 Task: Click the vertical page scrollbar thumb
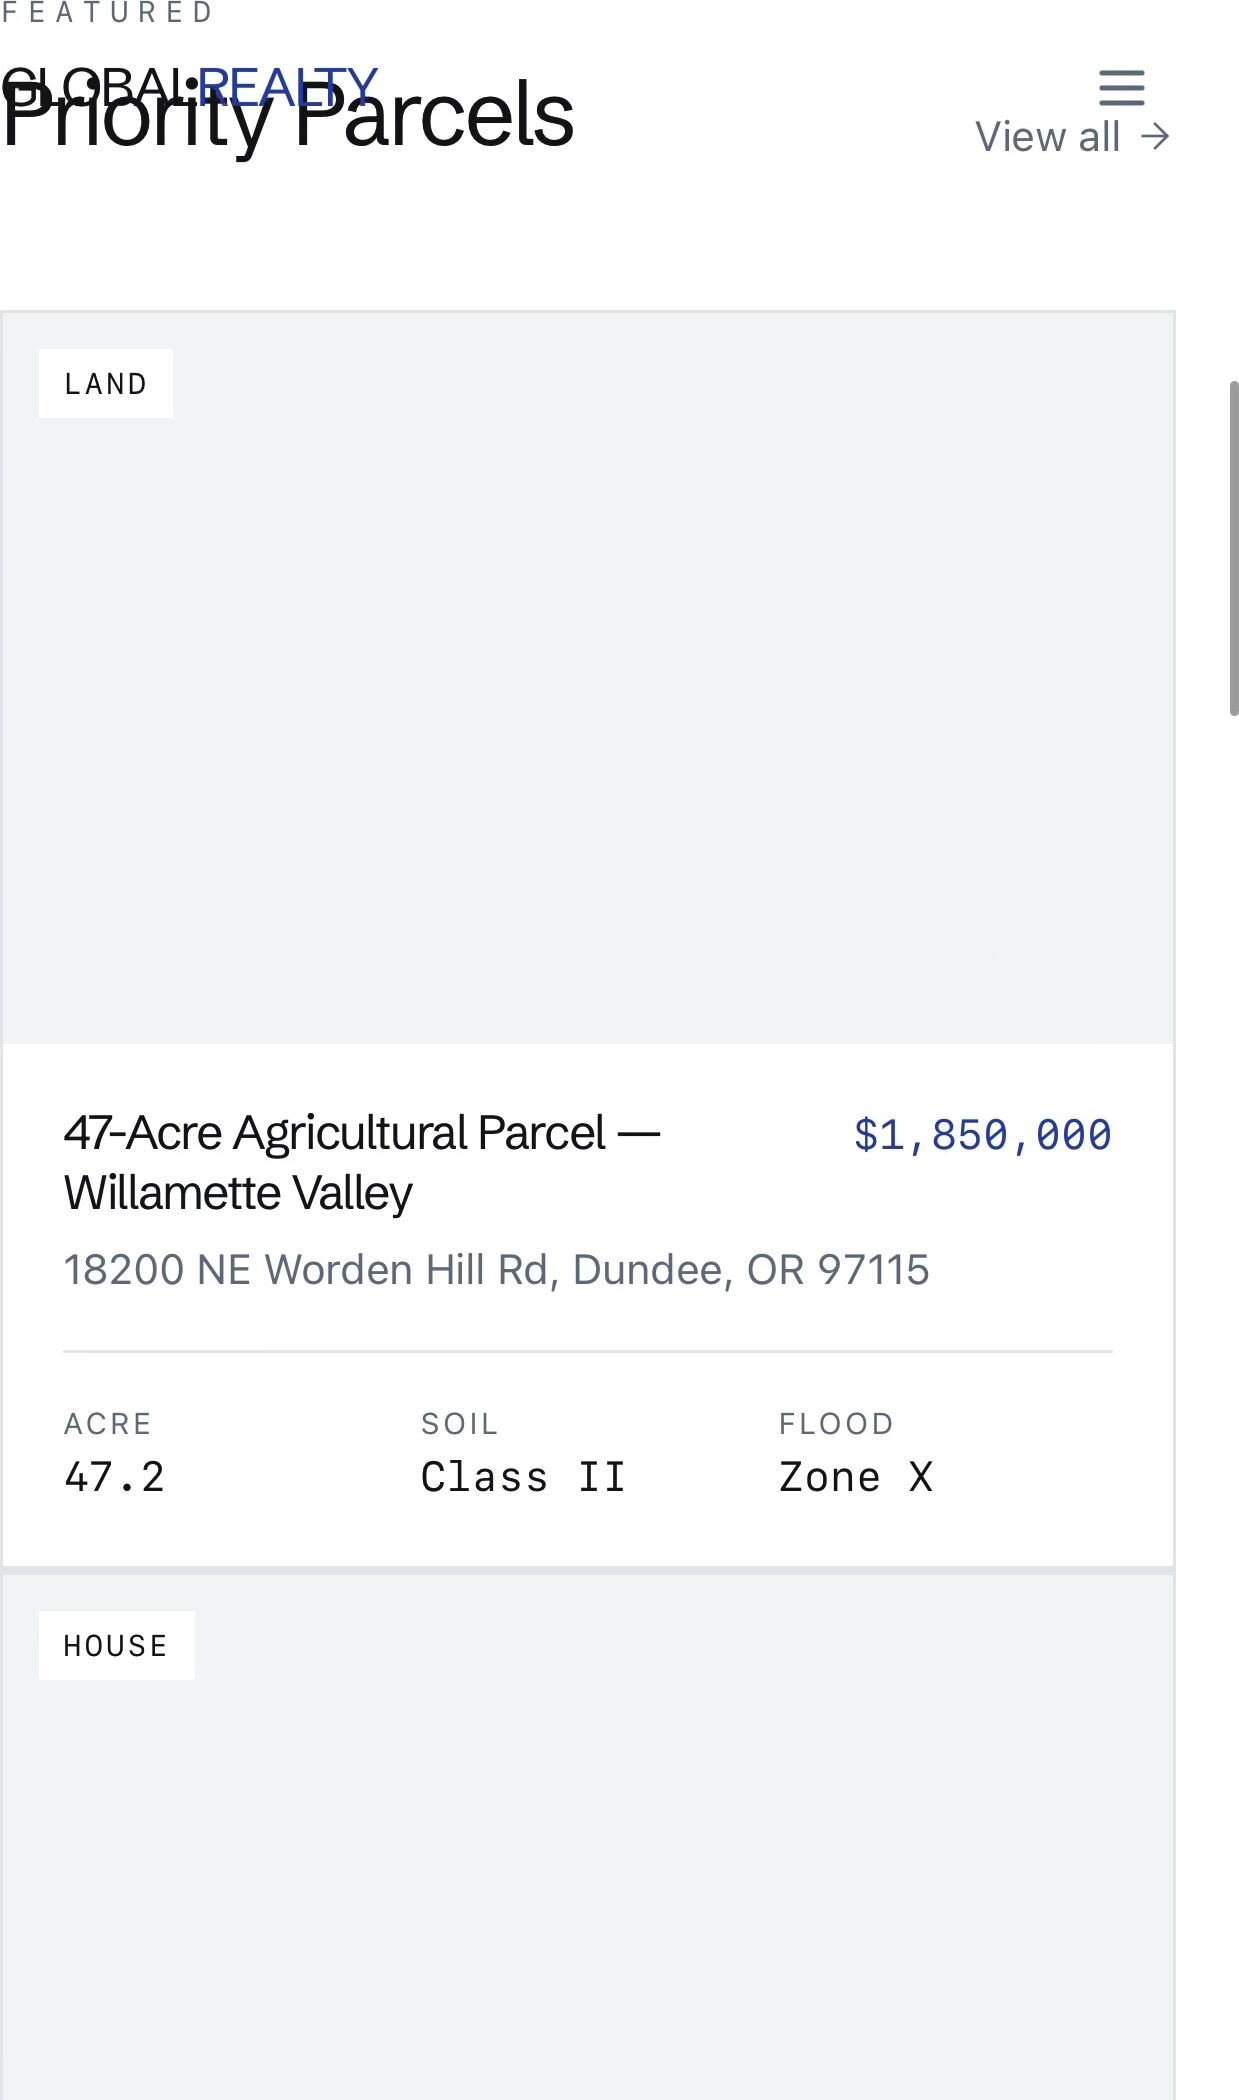click(x=1233, y=548)
